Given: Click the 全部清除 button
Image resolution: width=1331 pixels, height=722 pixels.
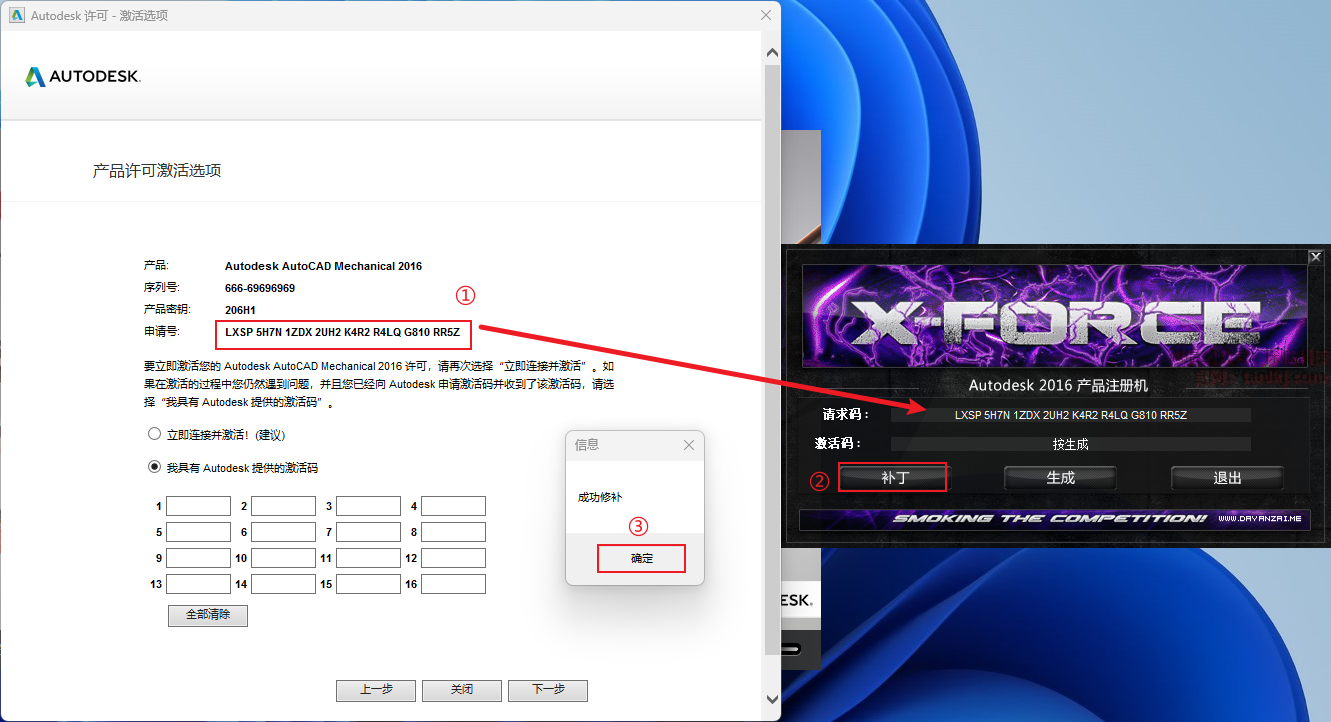Looking at the screenshot, I should [208, 615].
